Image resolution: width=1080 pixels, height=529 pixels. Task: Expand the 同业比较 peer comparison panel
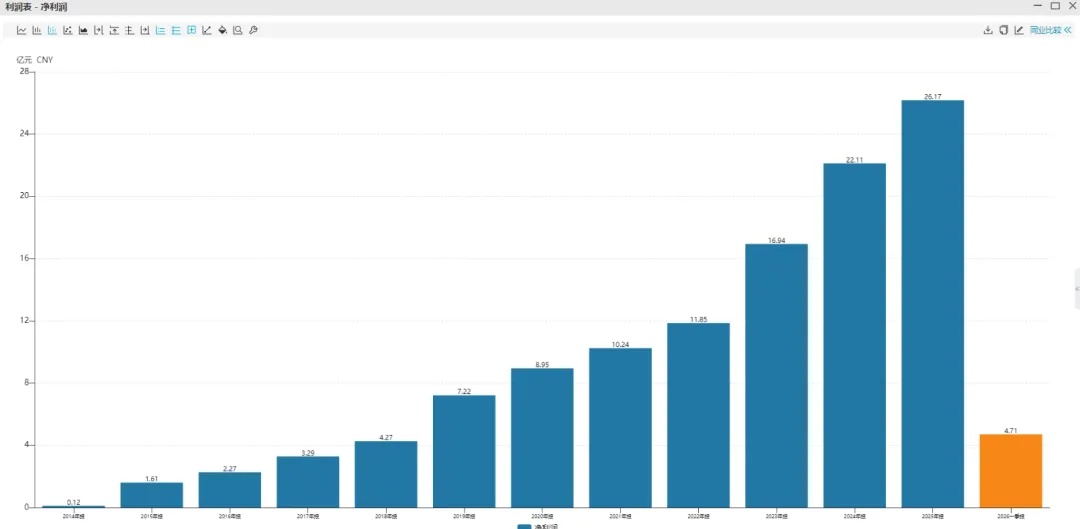pyautogui.click(x=1050, y=30)
